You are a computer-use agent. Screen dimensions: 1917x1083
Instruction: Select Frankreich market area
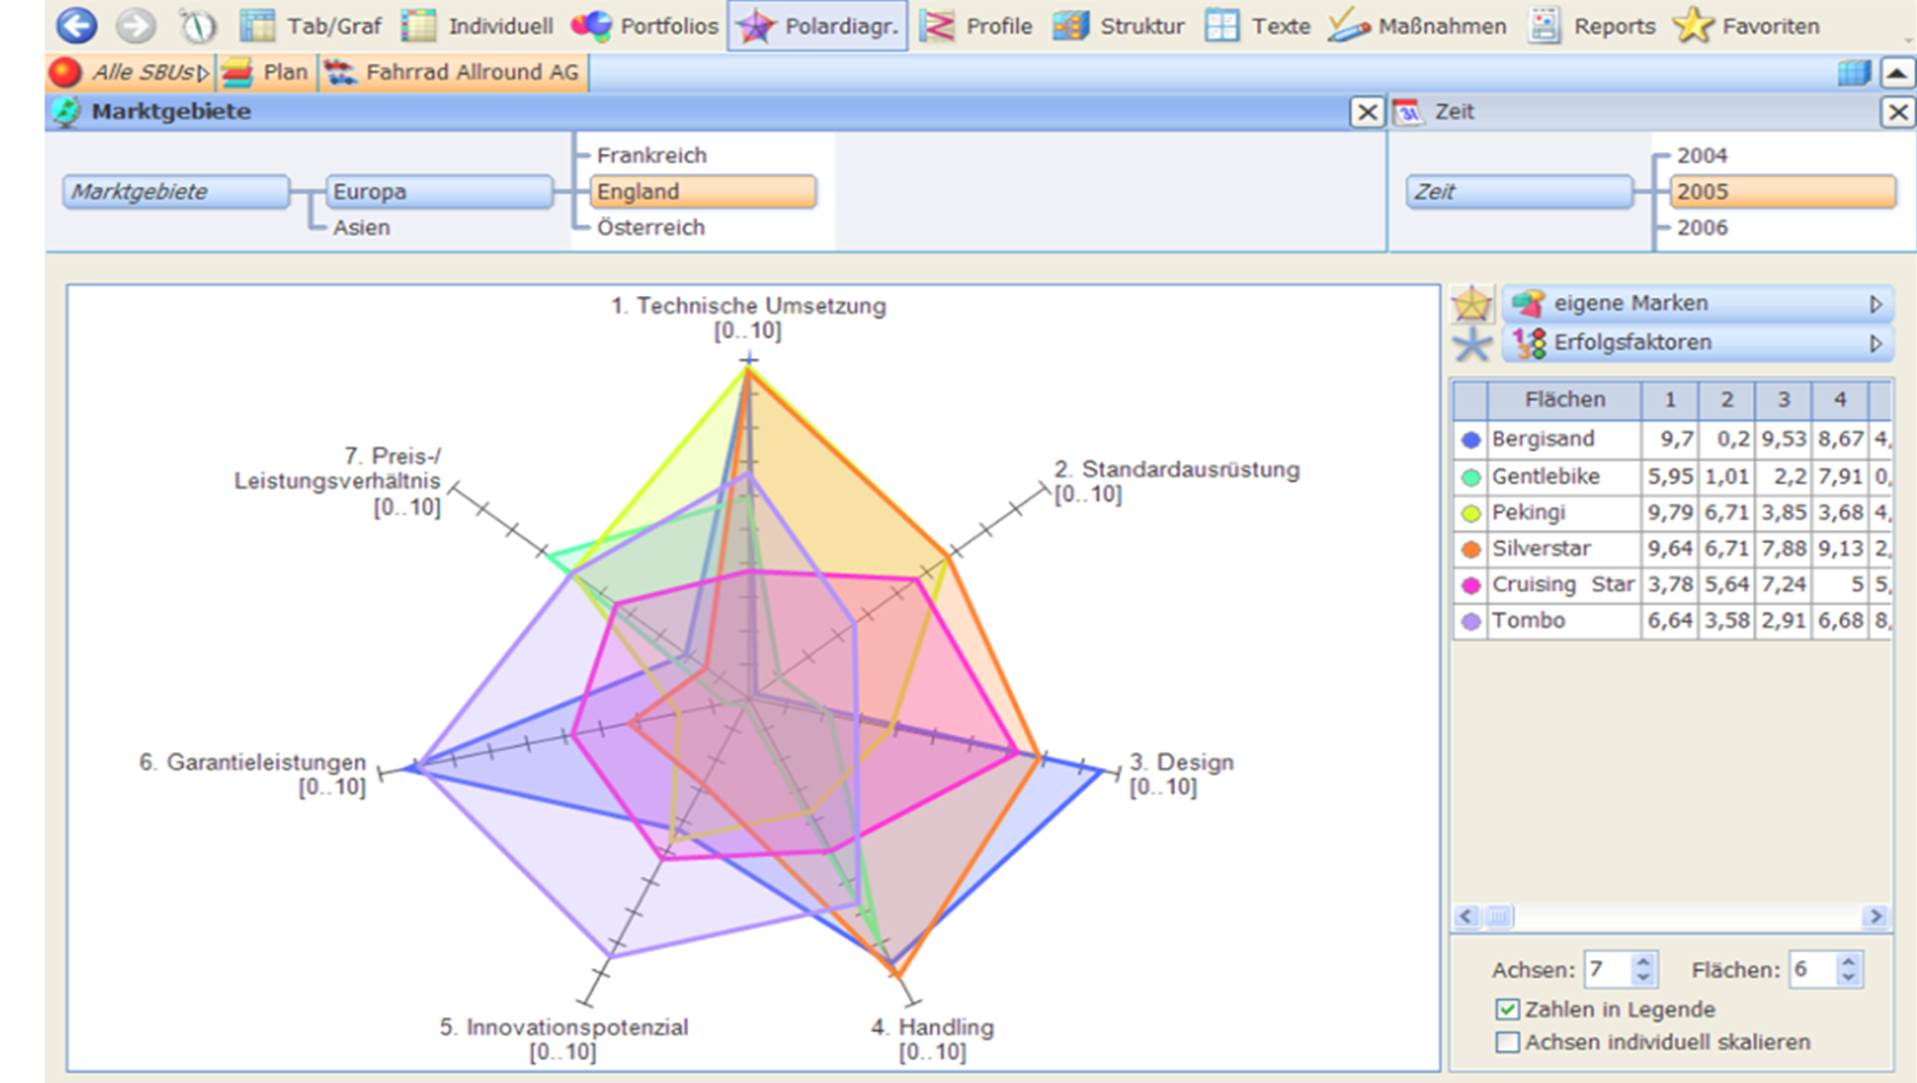(x=652, y=155)
